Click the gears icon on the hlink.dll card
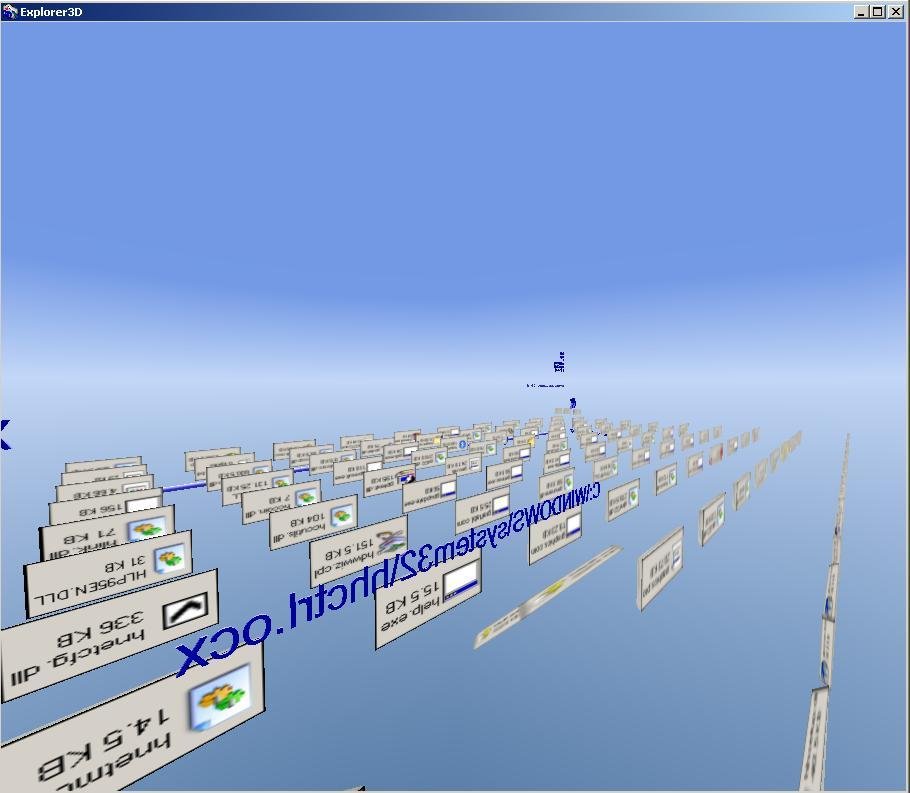 [x=146, y=529]
